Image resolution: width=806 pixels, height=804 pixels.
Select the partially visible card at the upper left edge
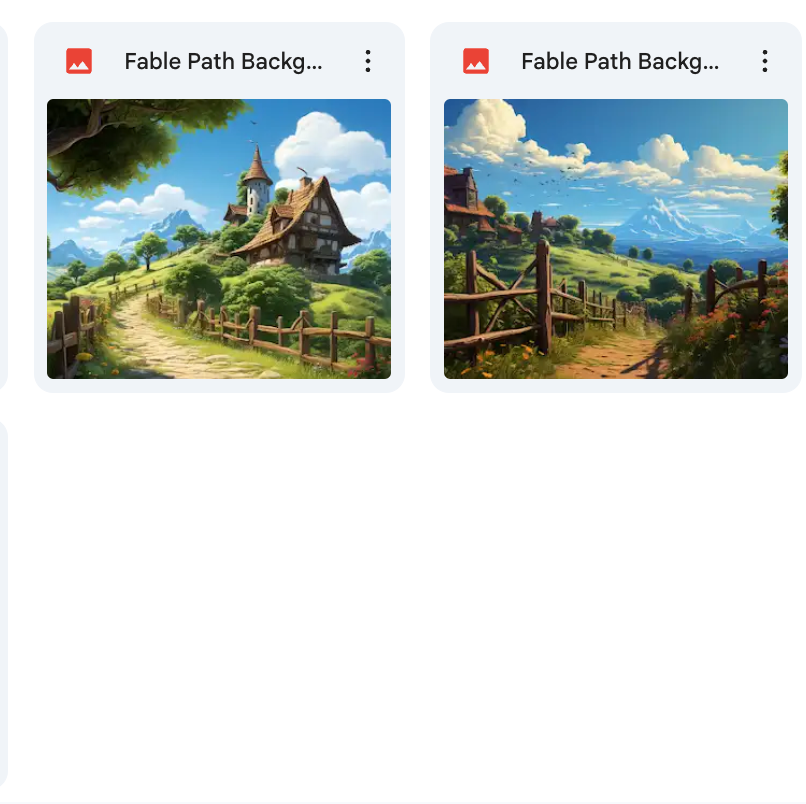pos(3,208)
